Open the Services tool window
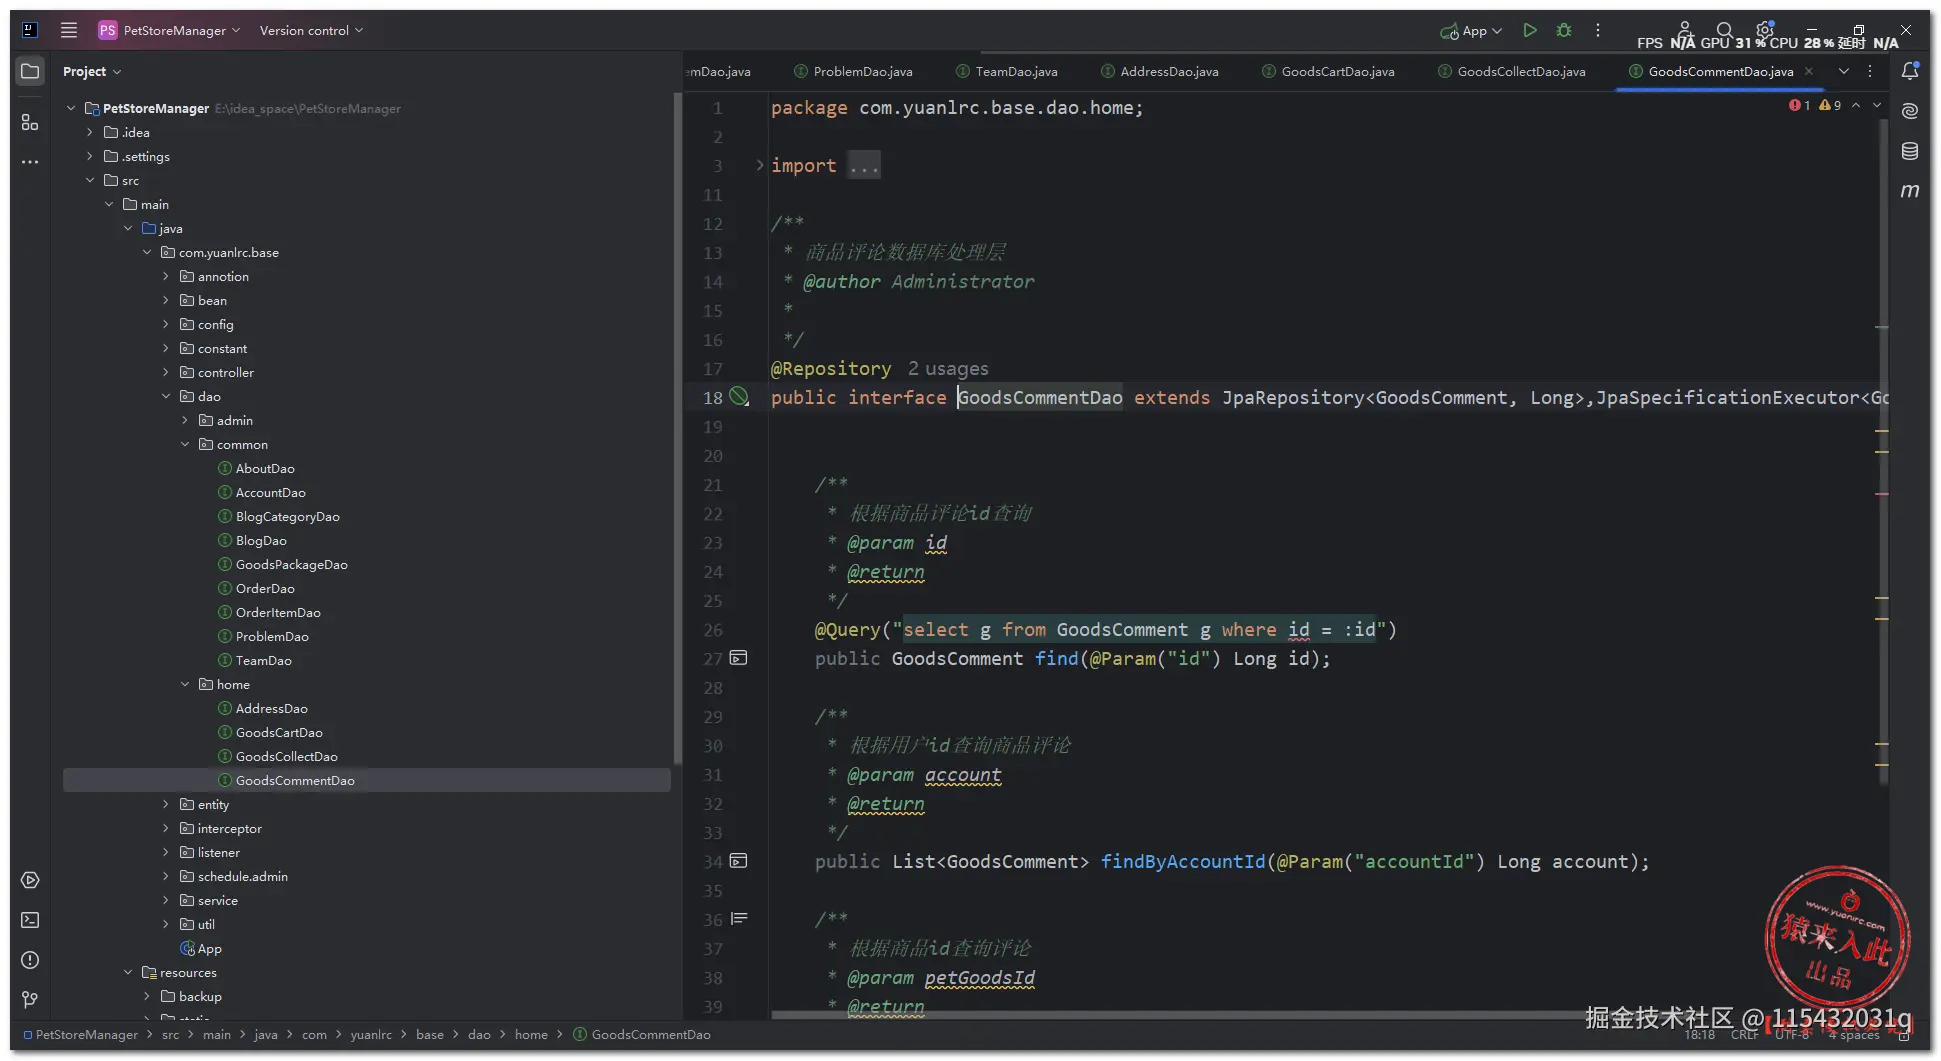 (x=30, y=880)
